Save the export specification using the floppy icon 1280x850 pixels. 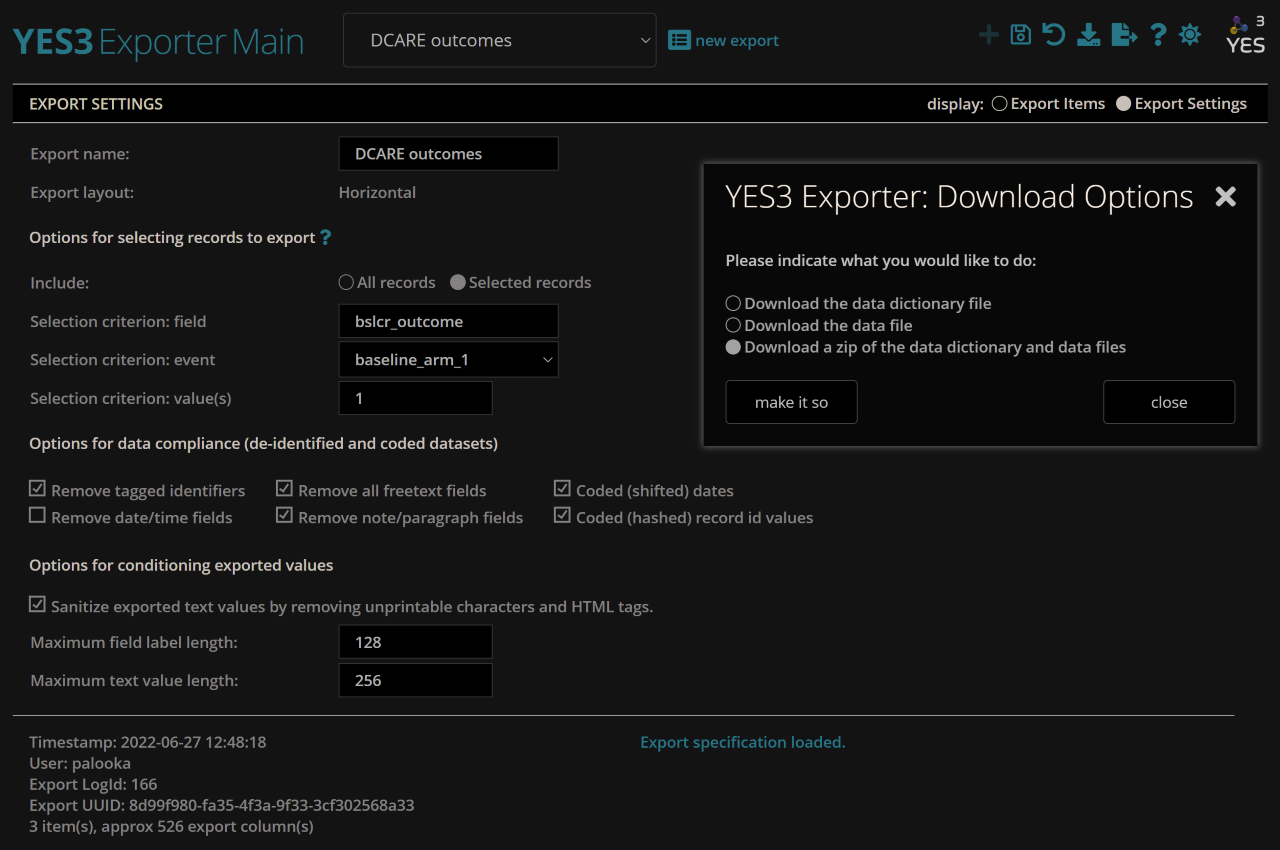[1020, 33]
